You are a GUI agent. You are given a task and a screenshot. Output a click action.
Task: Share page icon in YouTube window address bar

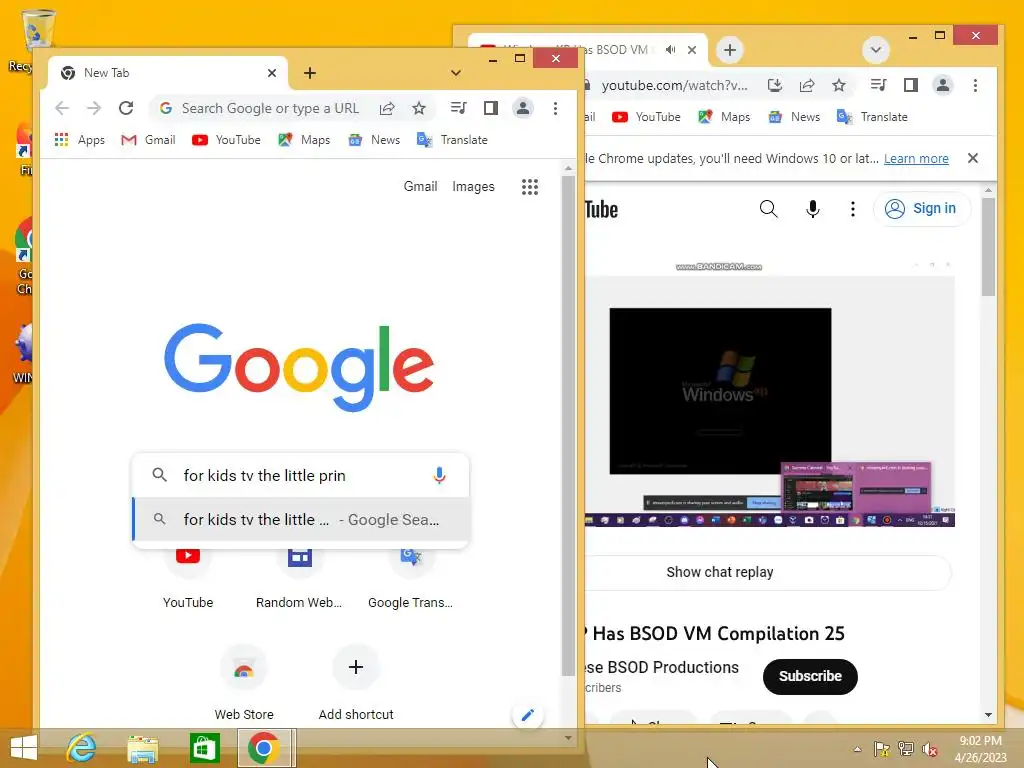pyautogui.click(x=807, y=85)
